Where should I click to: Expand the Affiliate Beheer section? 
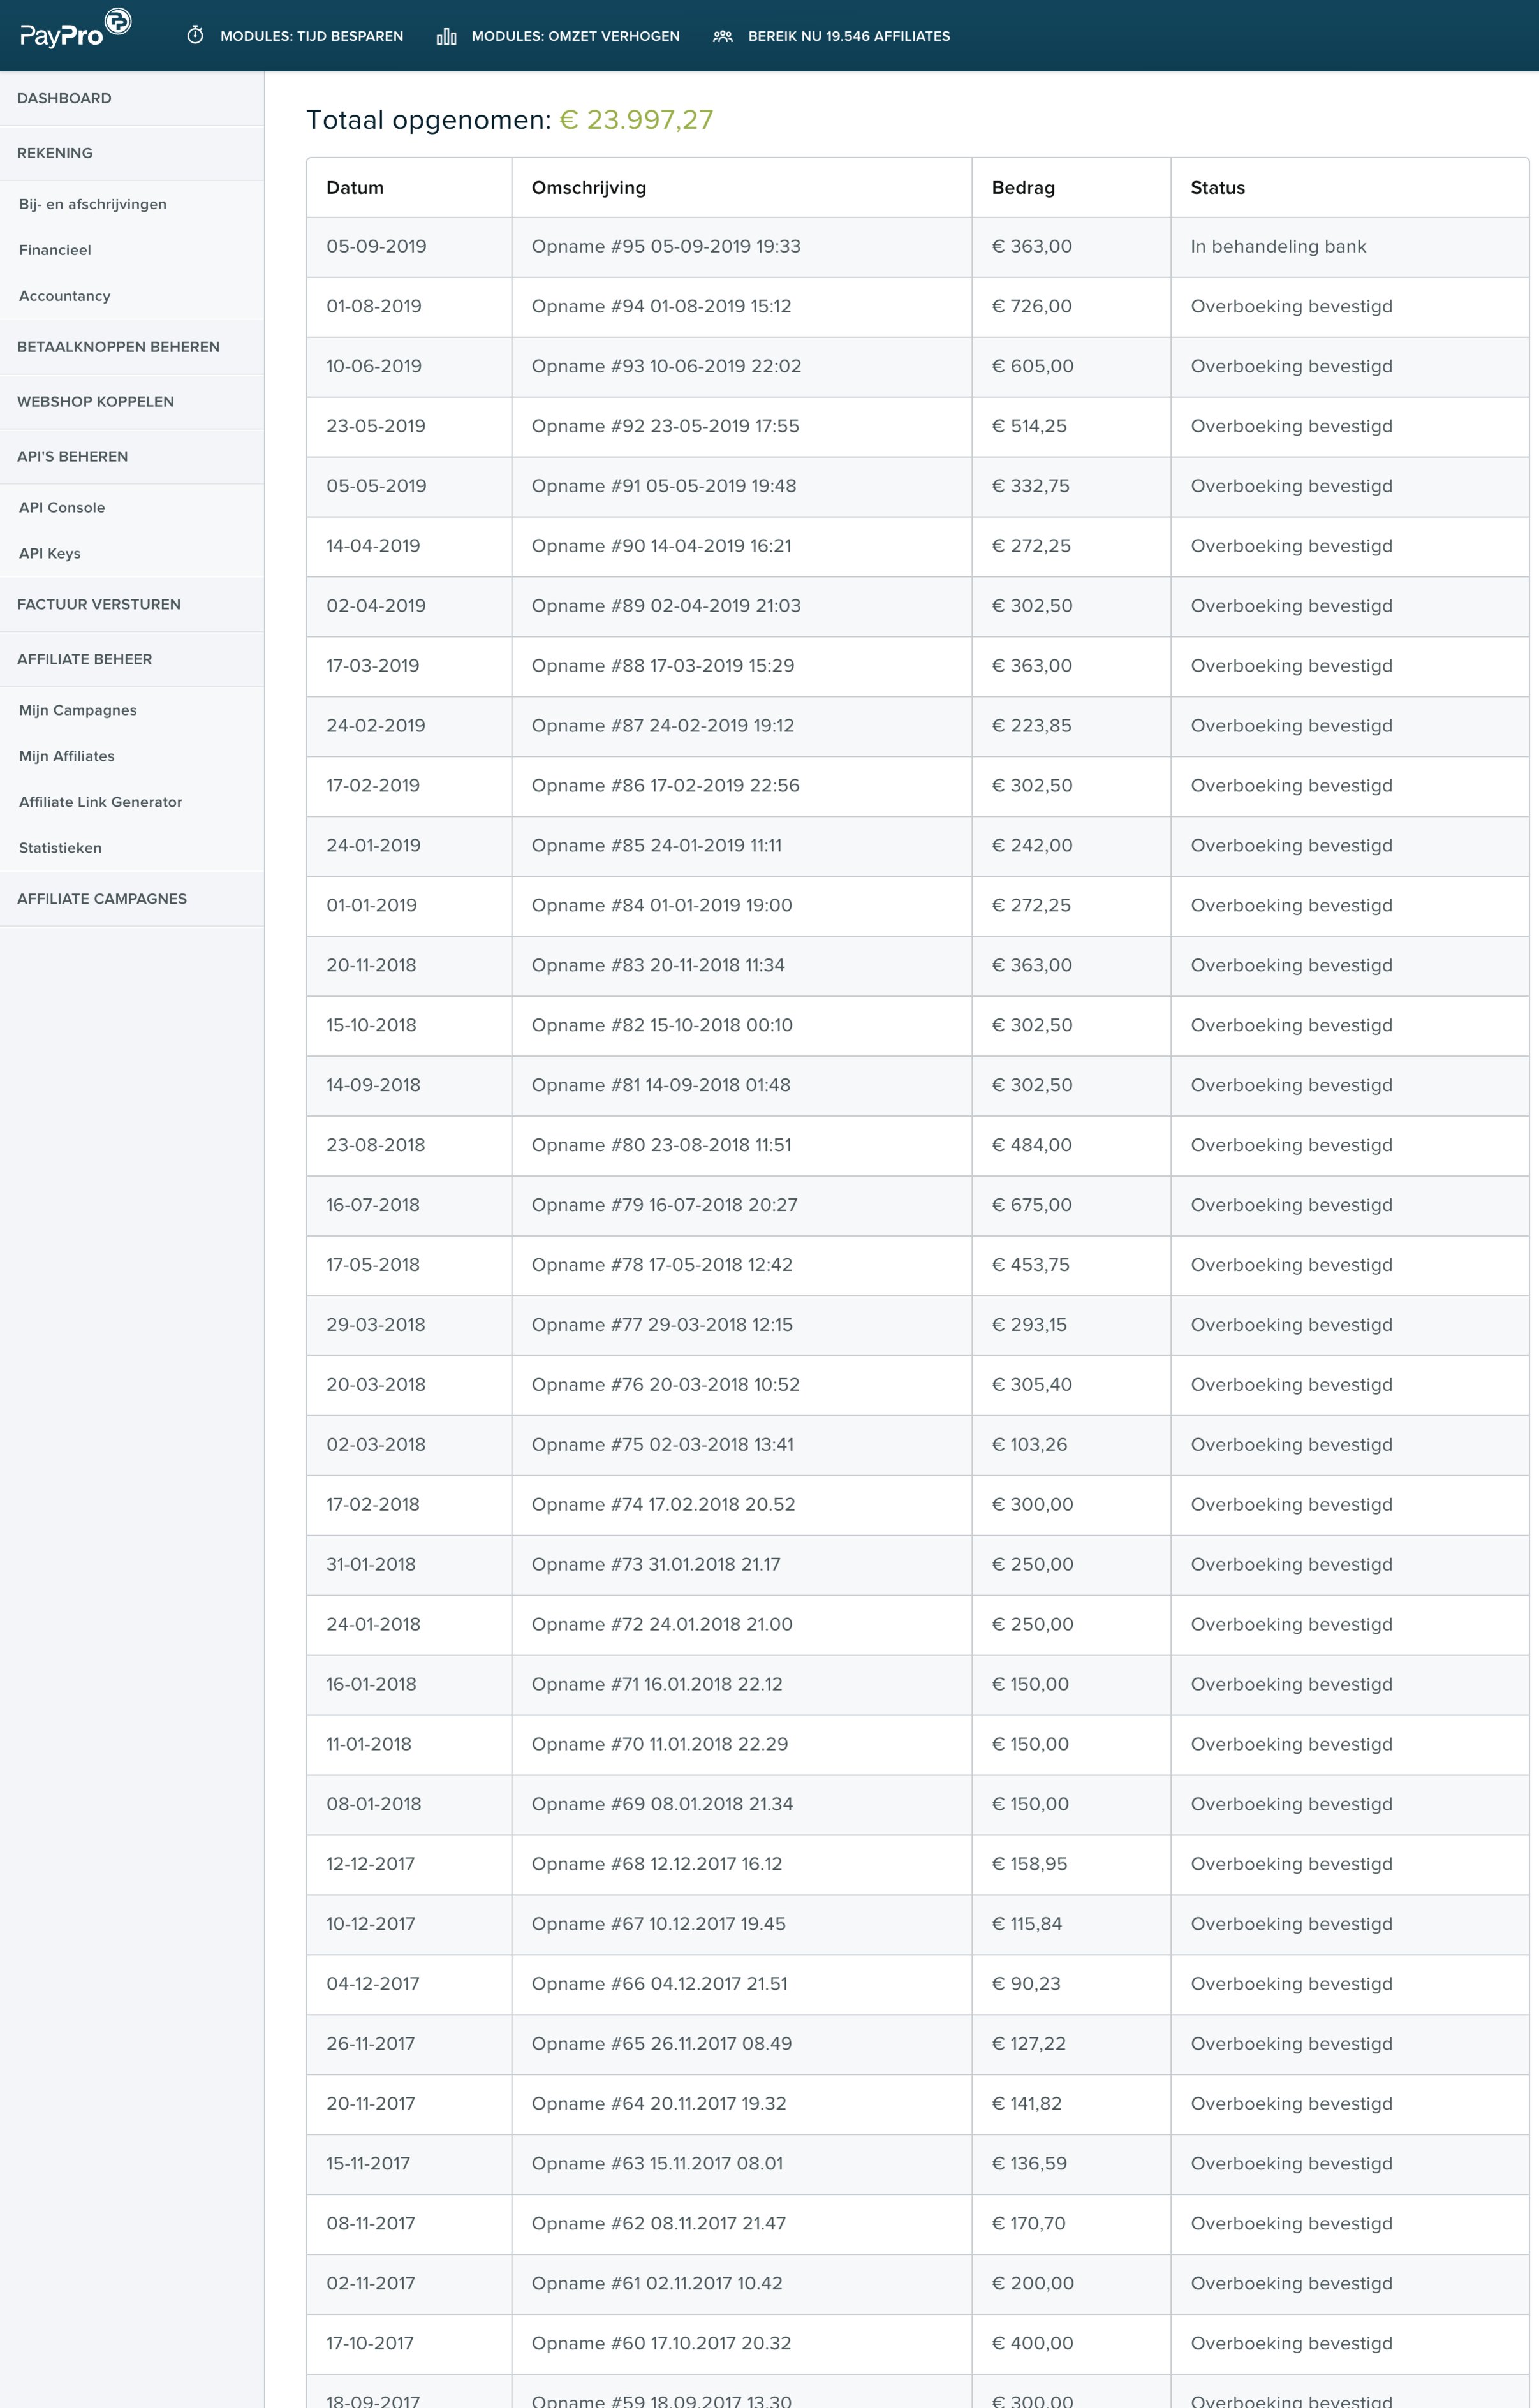(132, 660)
